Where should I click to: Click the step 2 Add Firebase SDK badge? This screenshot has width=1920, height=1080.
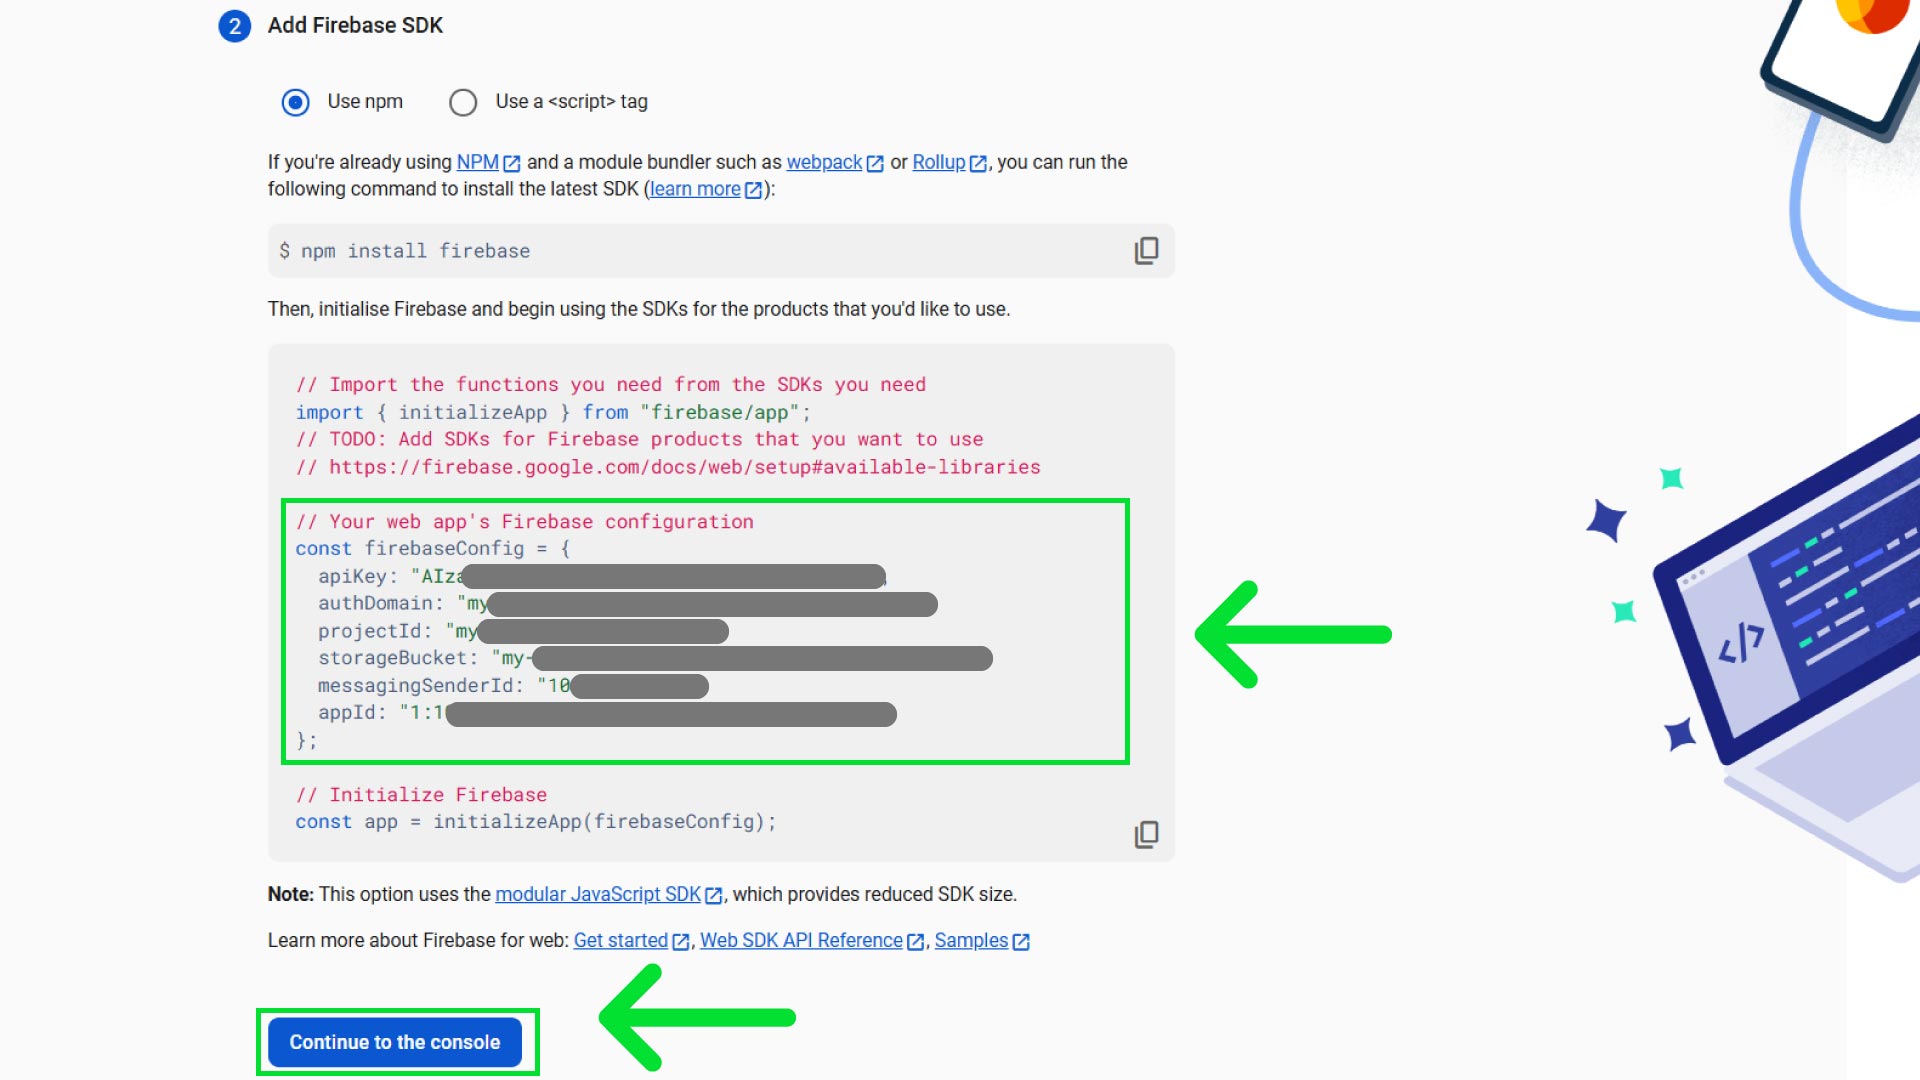click(234, 26)
